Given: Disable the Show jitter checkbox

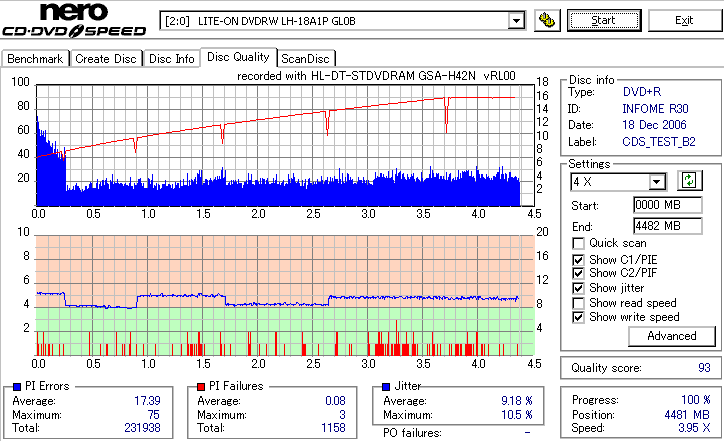Looking at the screenshot, I should 578,288.
